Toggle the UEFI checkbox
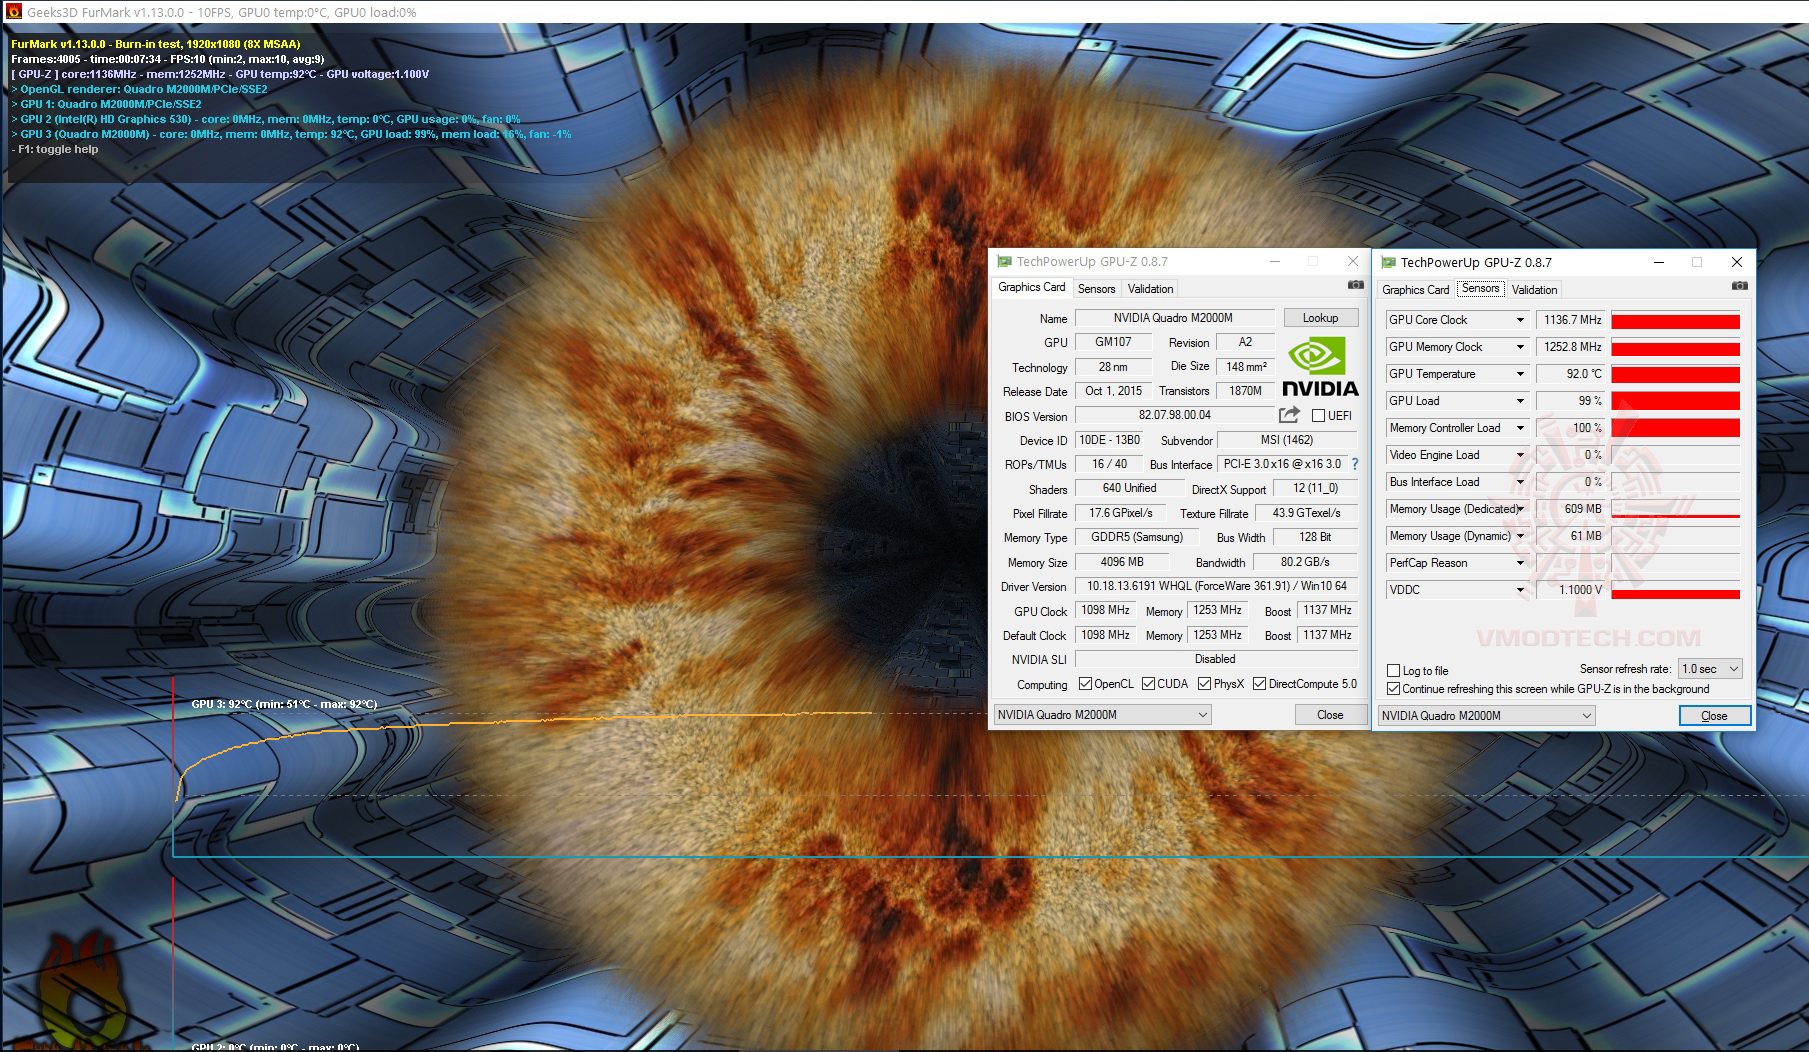 [1318, 416]
